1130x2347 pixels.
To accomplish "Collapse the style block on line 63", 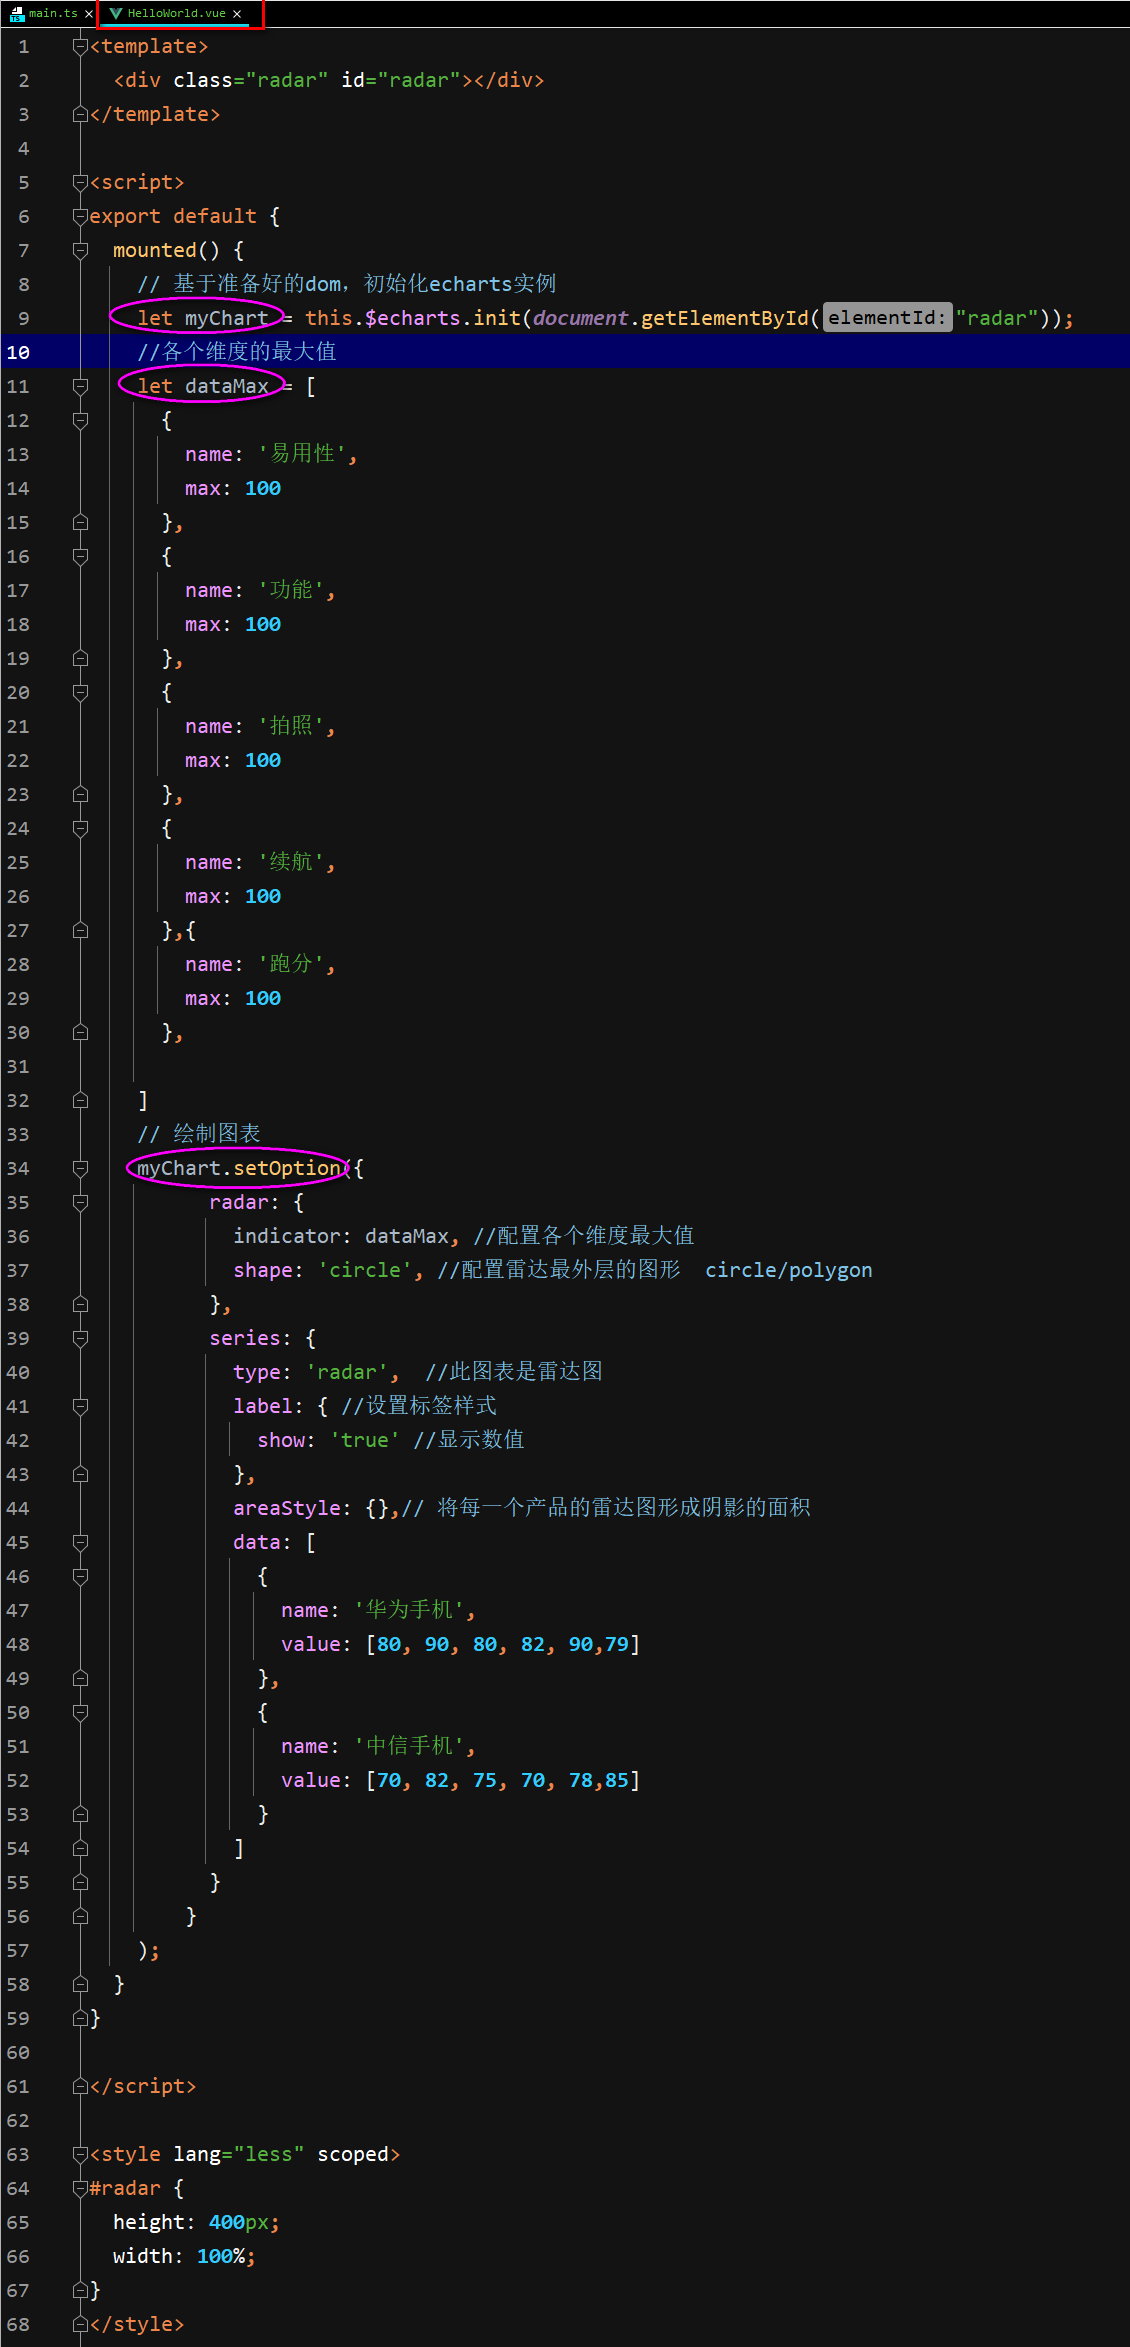I will [x=80, y=2155].
